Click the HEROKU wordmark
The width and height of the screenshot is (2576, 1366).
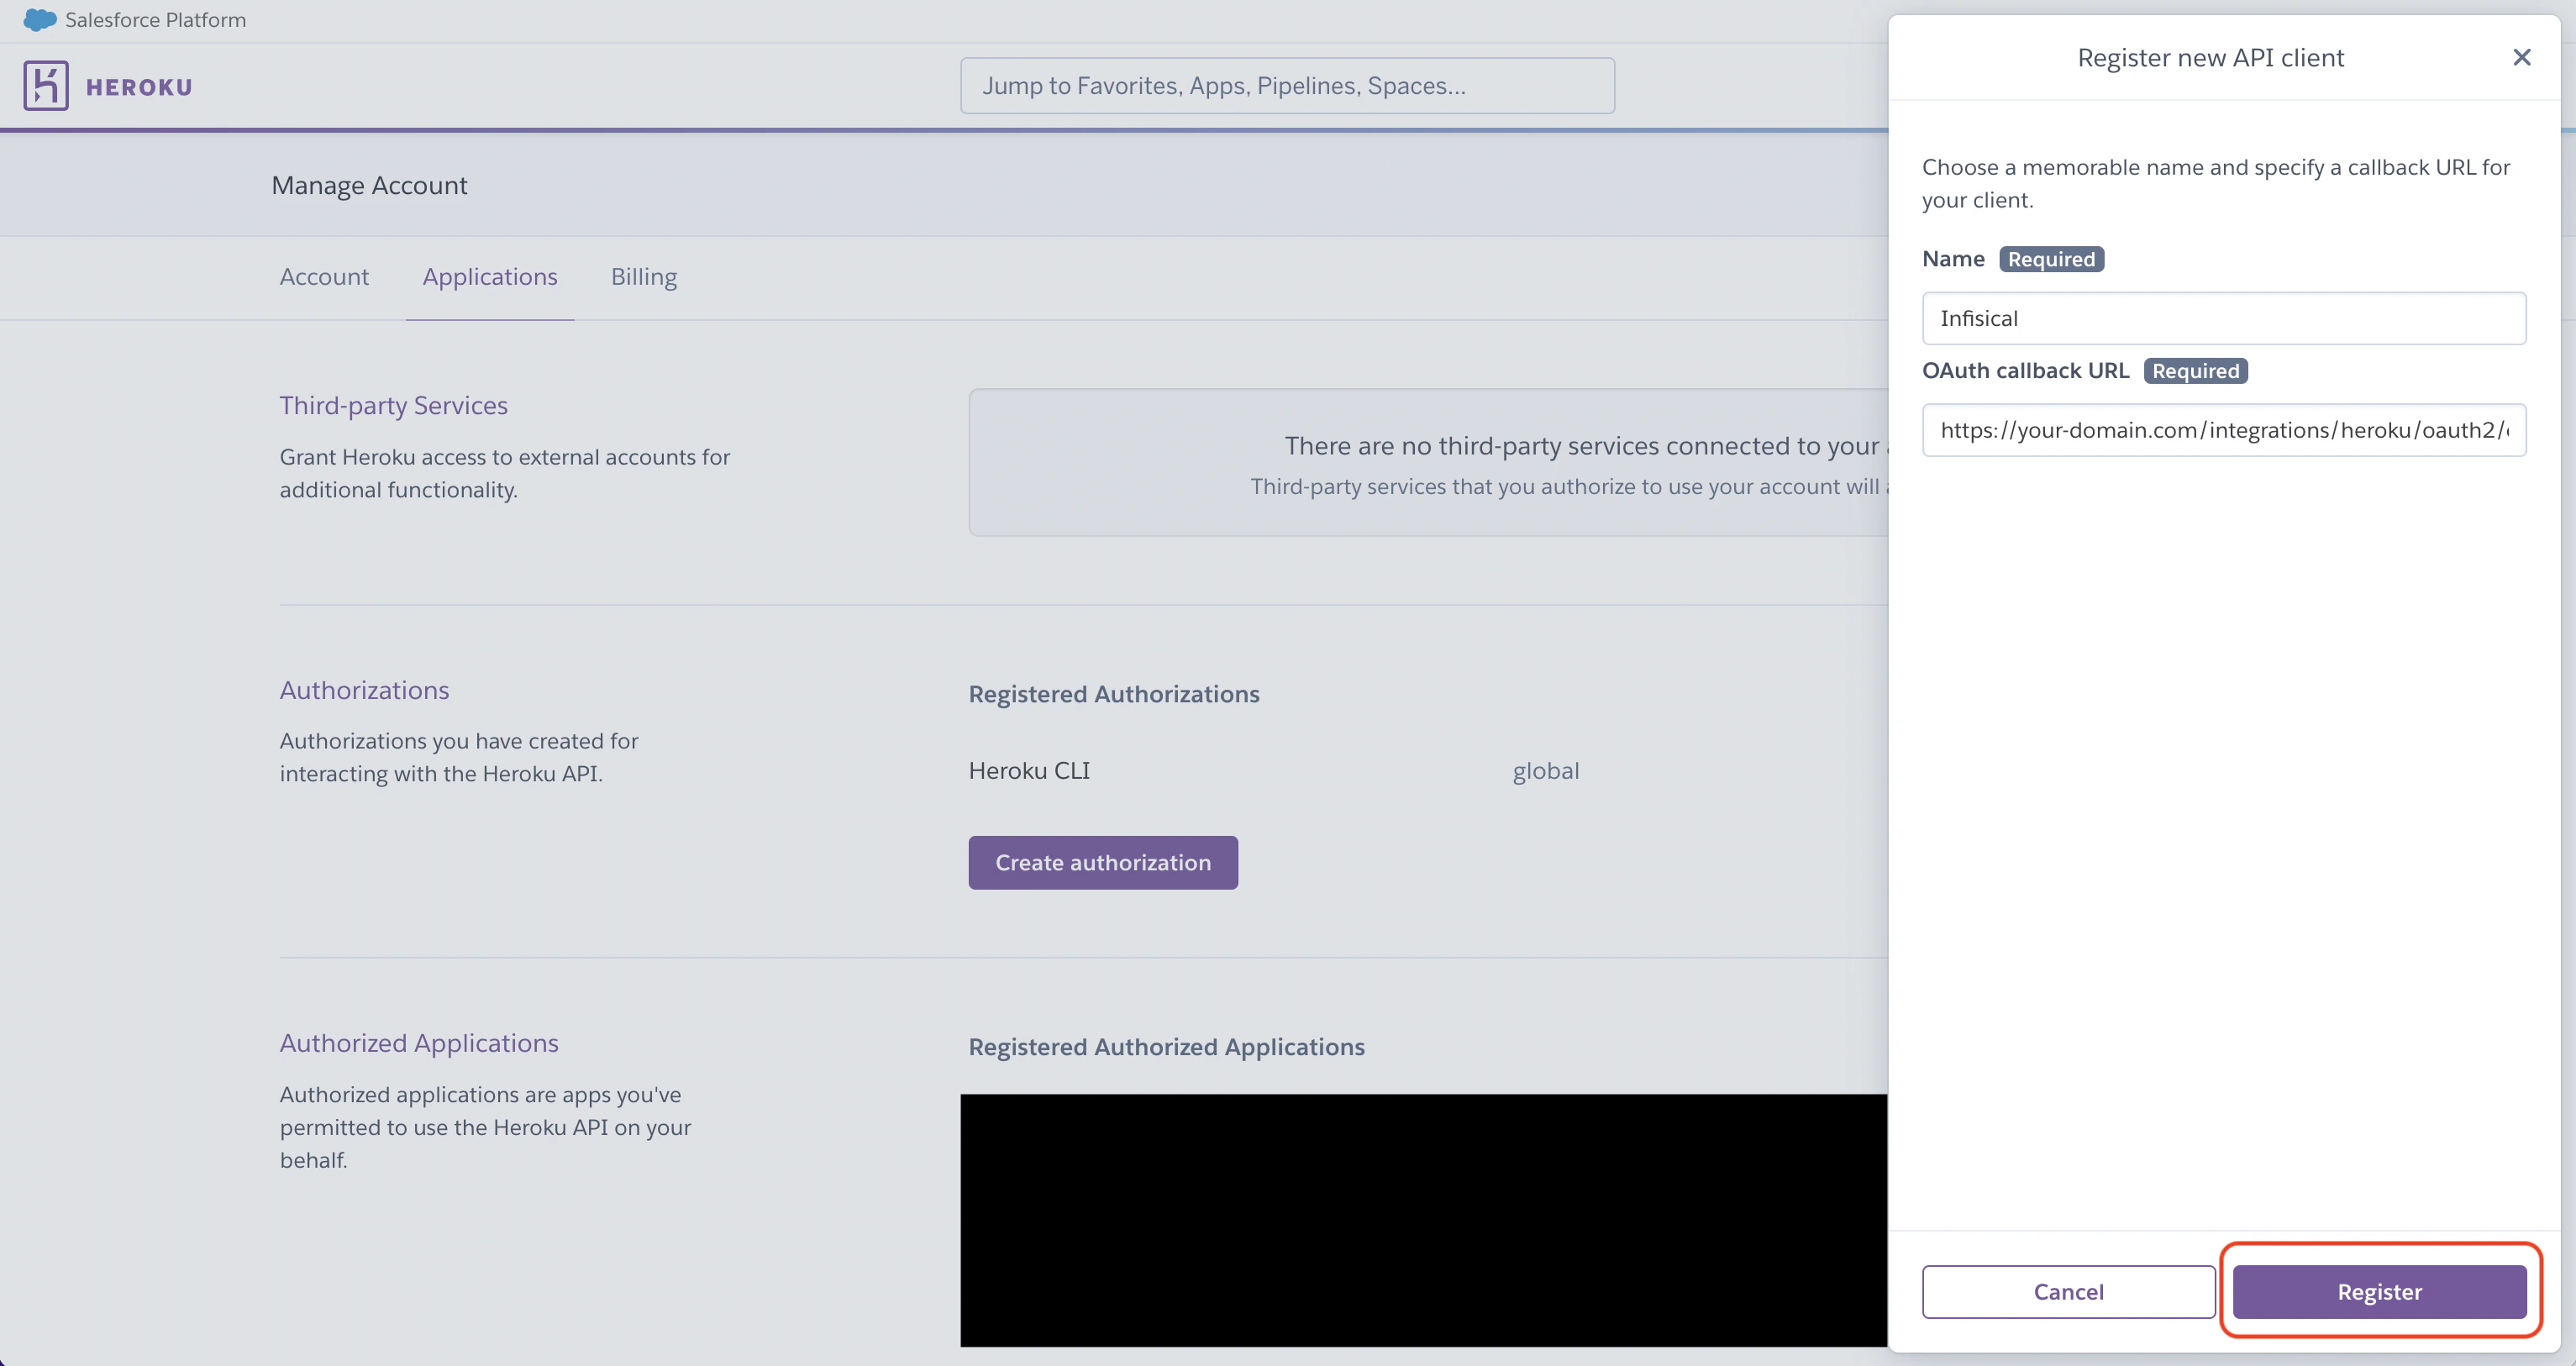tap(139, 87)
